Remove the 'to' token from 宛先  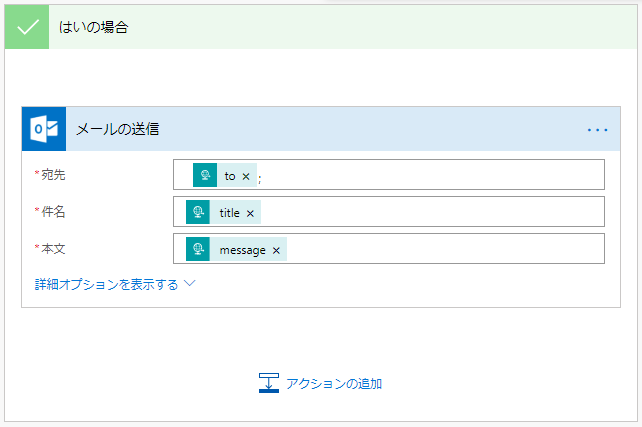pos(246,176)
